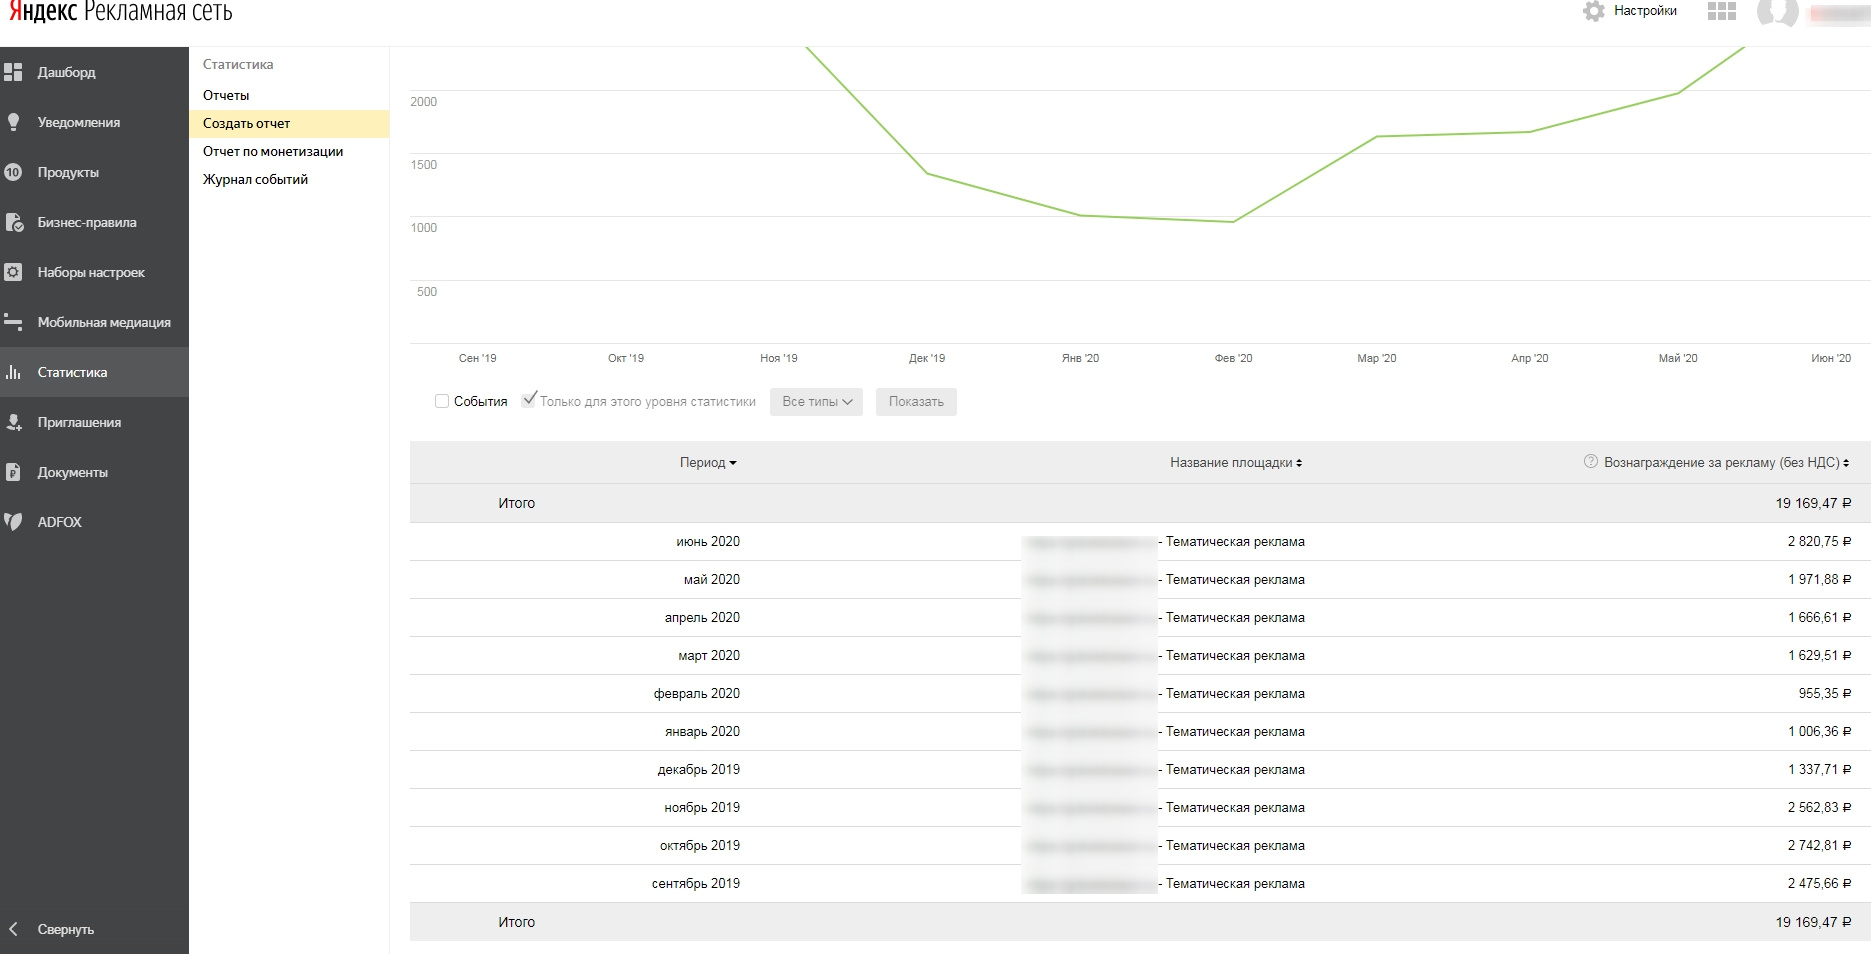The image size is (1871, 954).
Task: Click the Mobile mediation icon
Action: (x=13, y=322)
